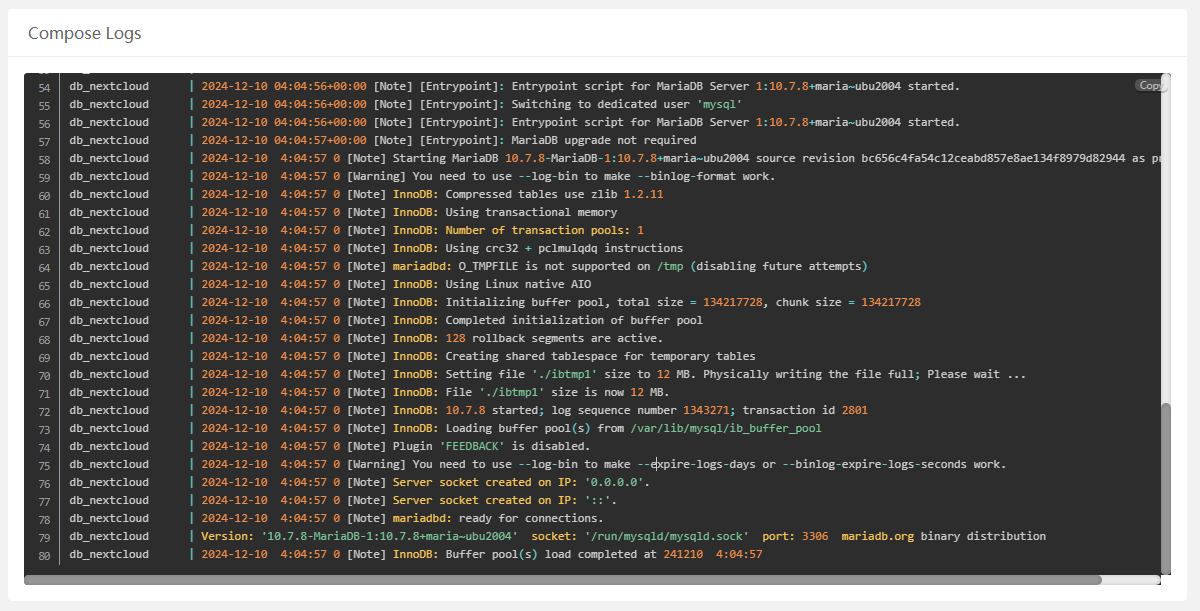Click 'MariaDB upgrade not required' log text

coord(603,141)
